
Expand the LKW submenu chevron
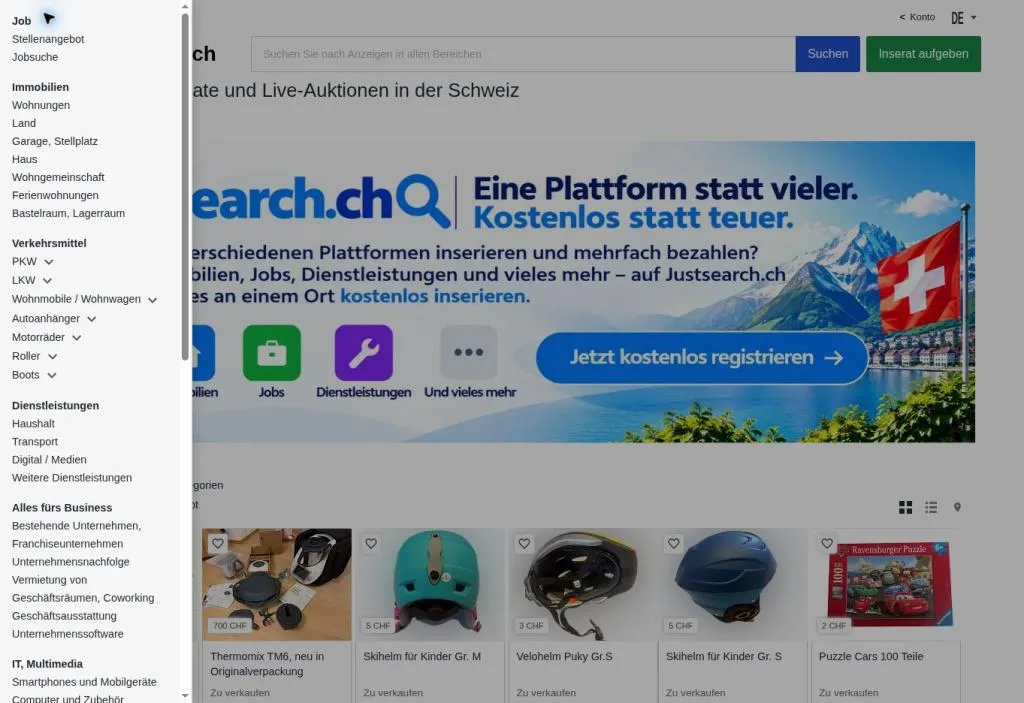click(x=47, y=281)
